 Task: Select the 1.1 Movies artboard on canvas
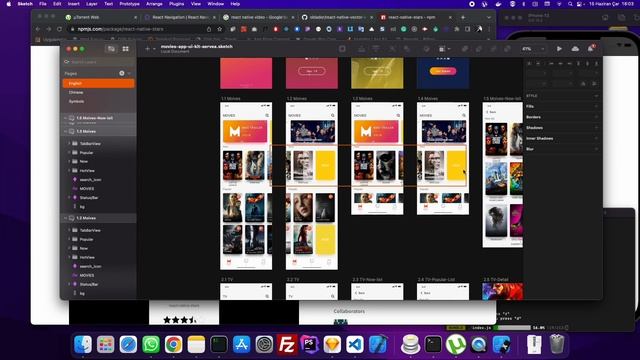[246, 186]
